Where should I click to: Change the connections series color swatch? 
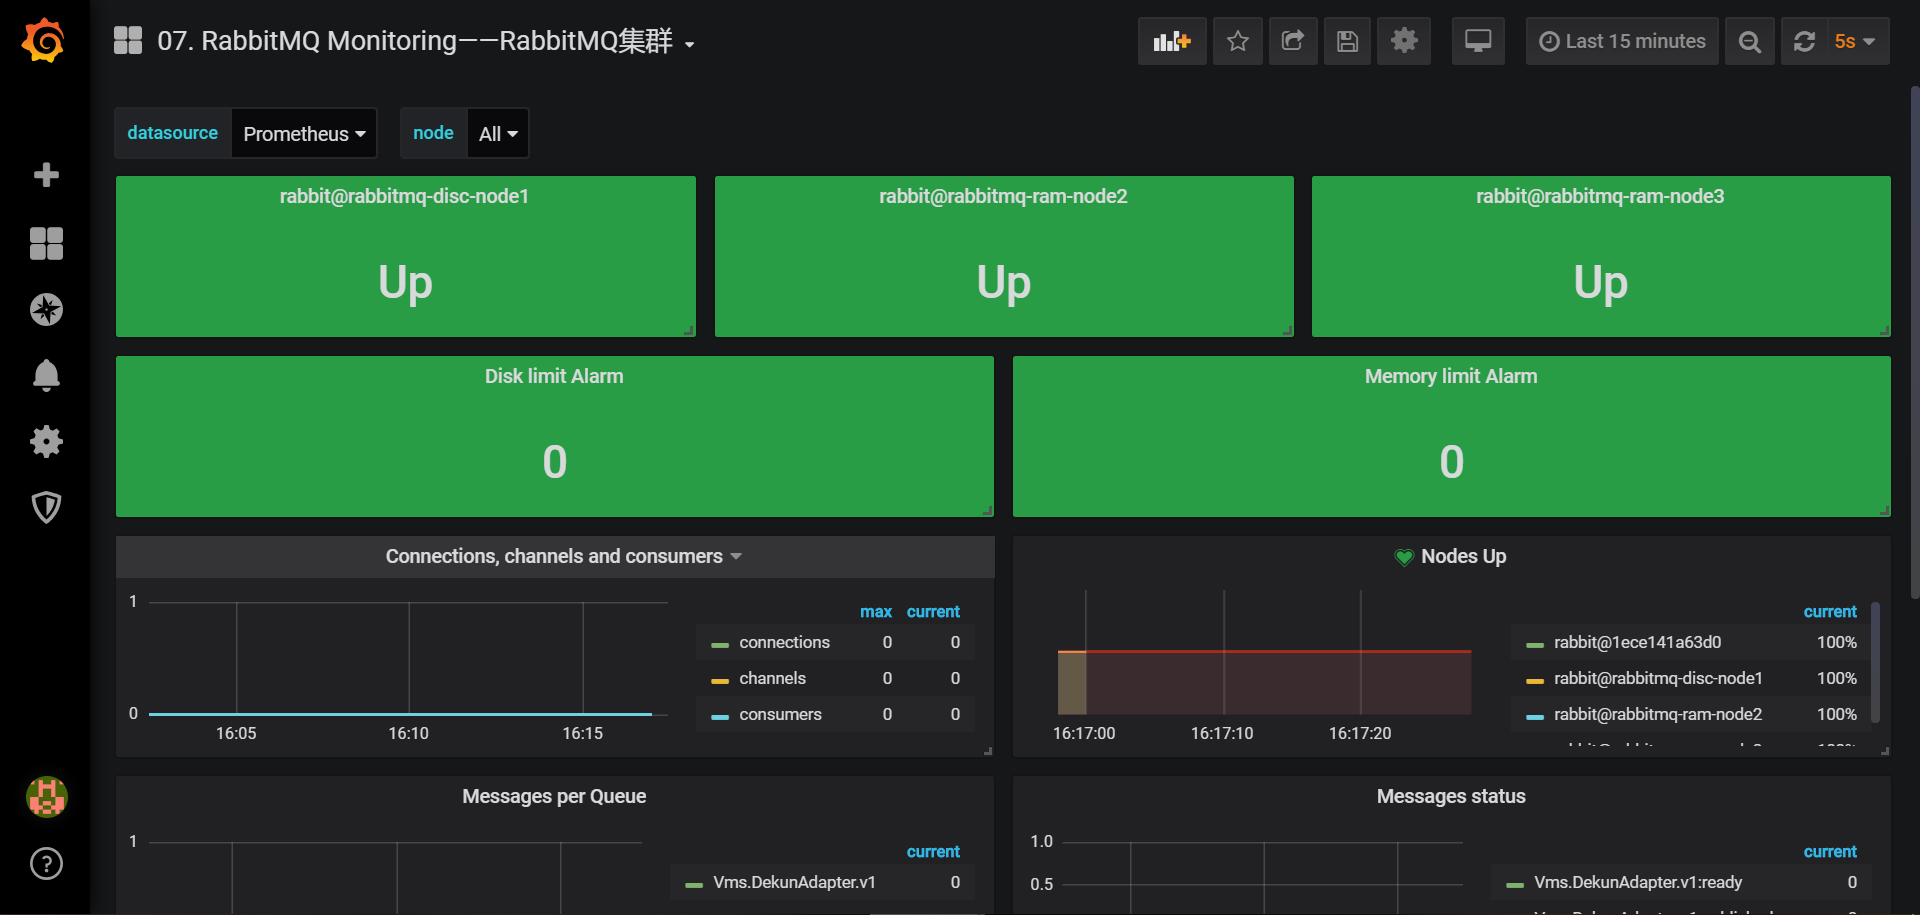pos(720,645)
